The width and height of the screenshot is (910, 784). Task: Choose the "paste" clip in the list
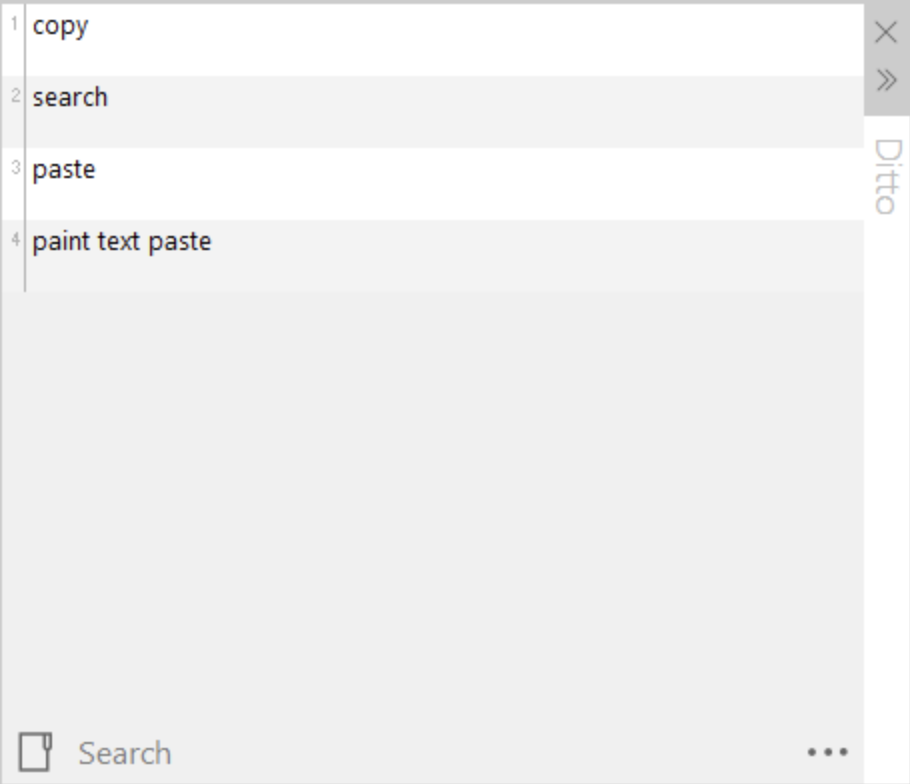pos(64,170)
